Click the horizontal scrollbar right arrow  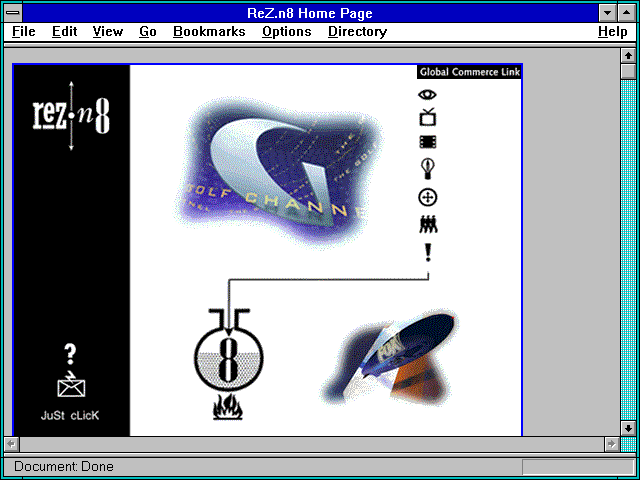click(x=612, y=444)
